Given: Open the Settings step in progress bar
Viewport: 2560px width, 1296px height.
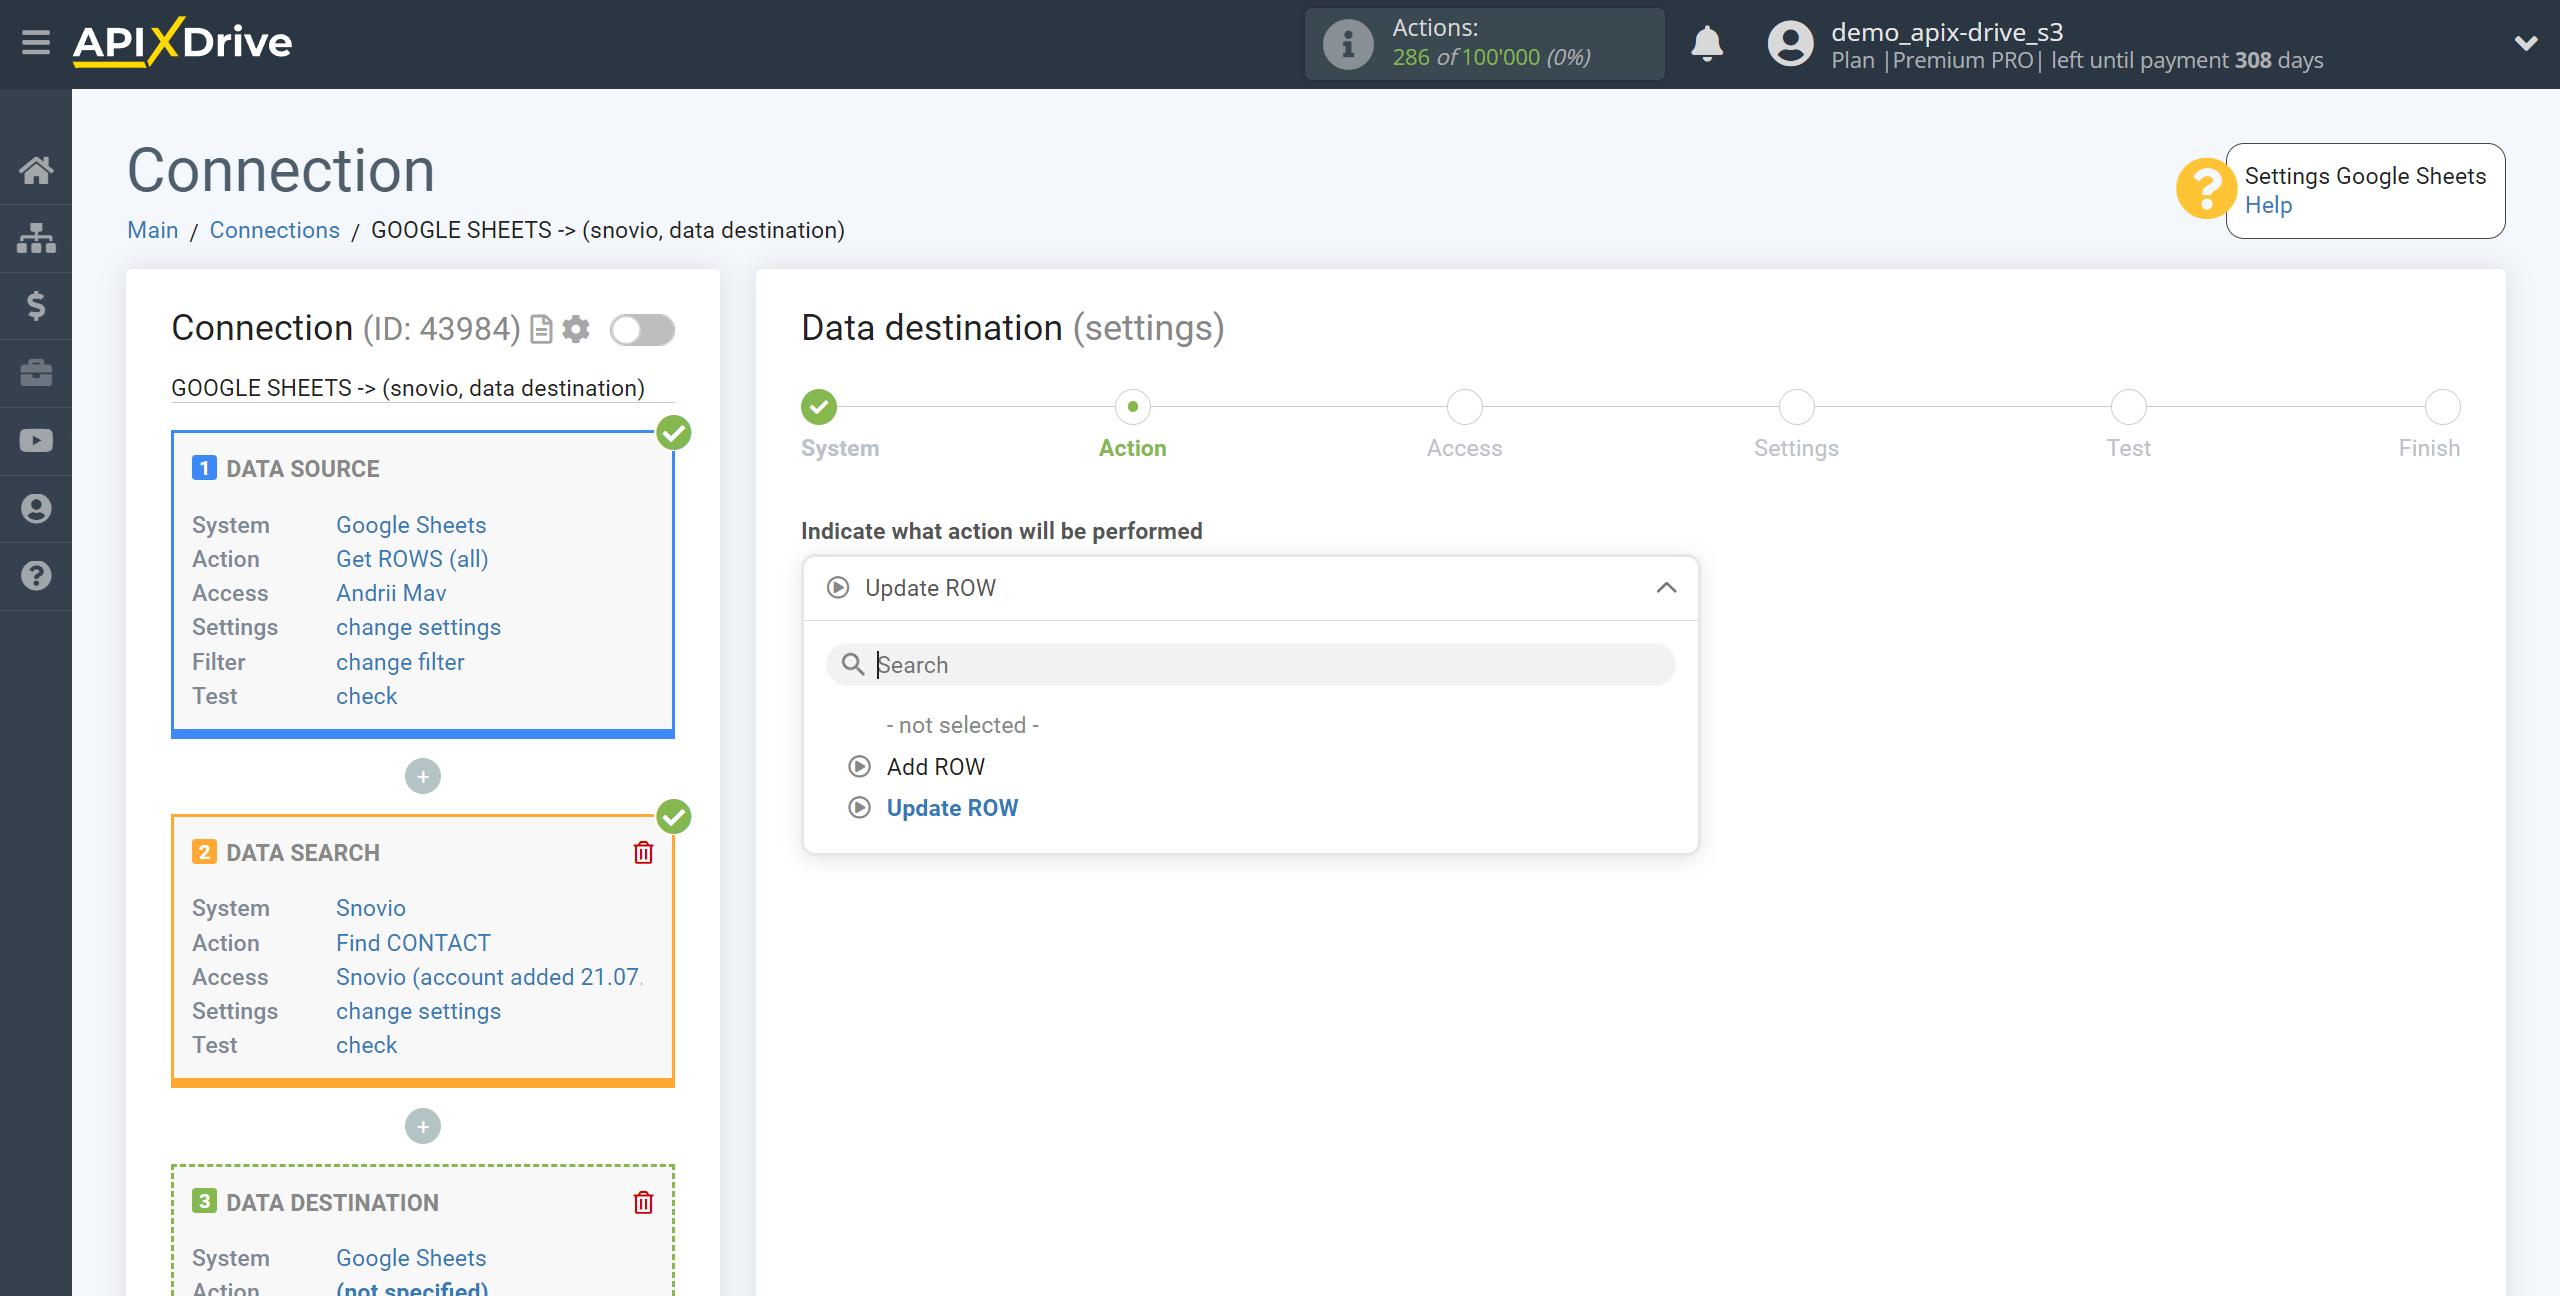Looking at the screenshot, I should 1796,408.
